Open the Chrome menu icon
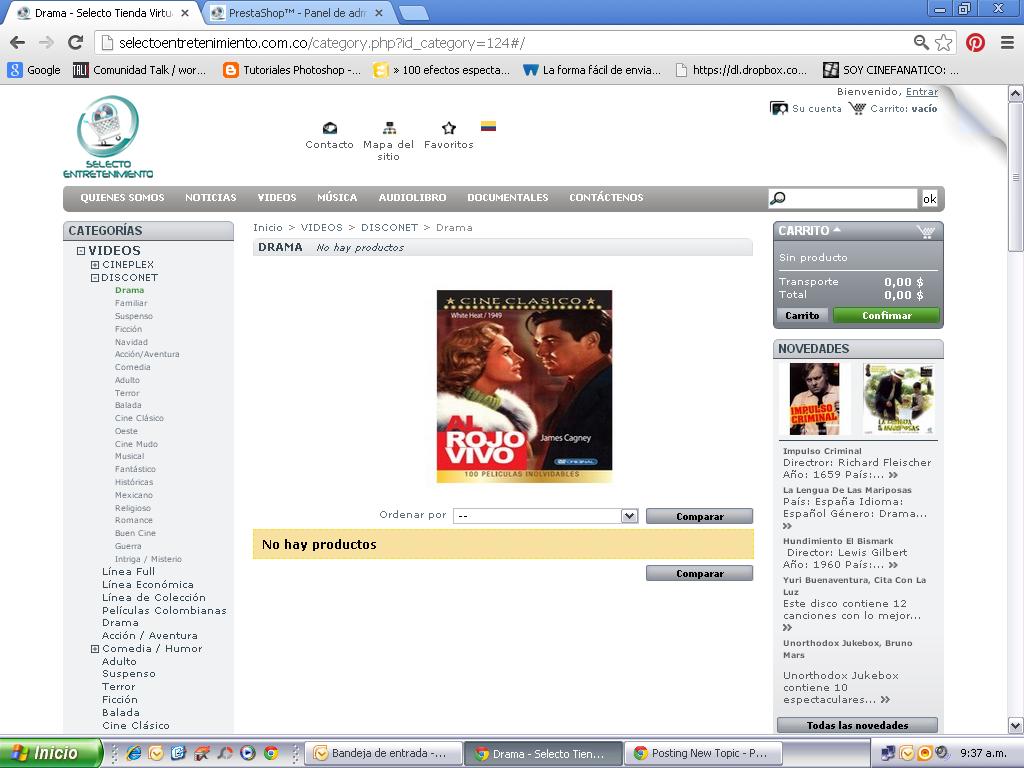This screenshot has width=1024, height=768. (1007, 43)
